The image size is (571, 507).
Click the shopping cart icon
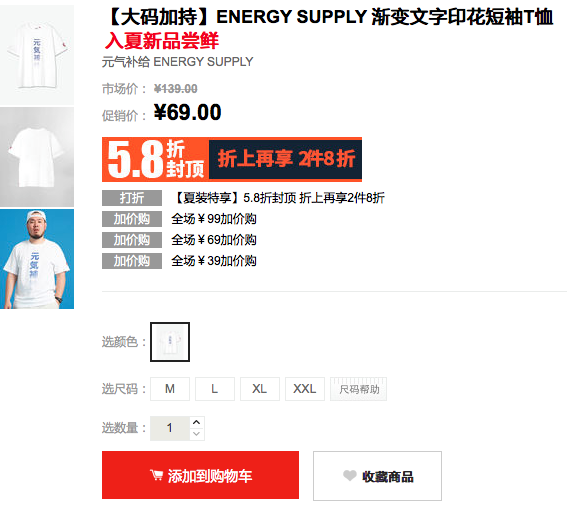157,475
